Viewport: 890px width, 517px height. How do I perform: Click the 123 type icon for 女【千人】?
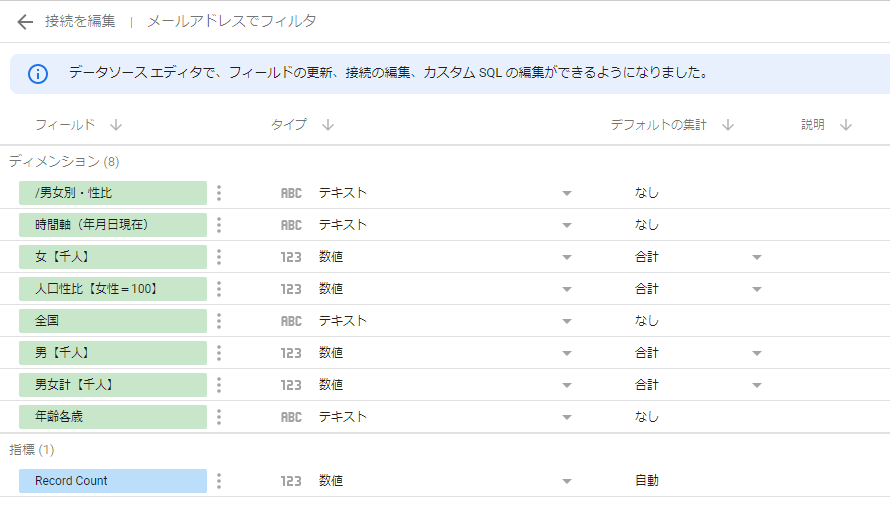click(291, 257)
